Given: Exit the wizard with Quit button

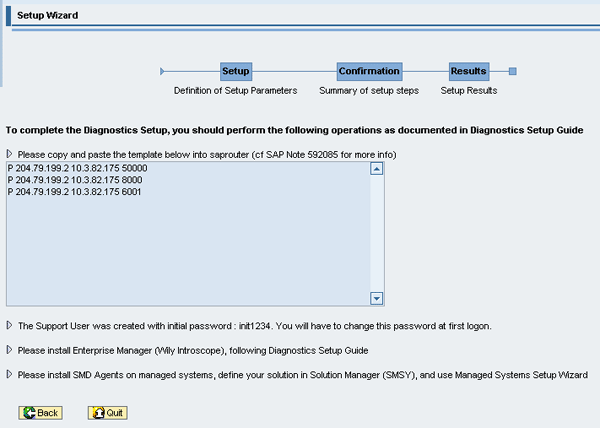Looking at the screenshot, I should (x=107, y=412).
